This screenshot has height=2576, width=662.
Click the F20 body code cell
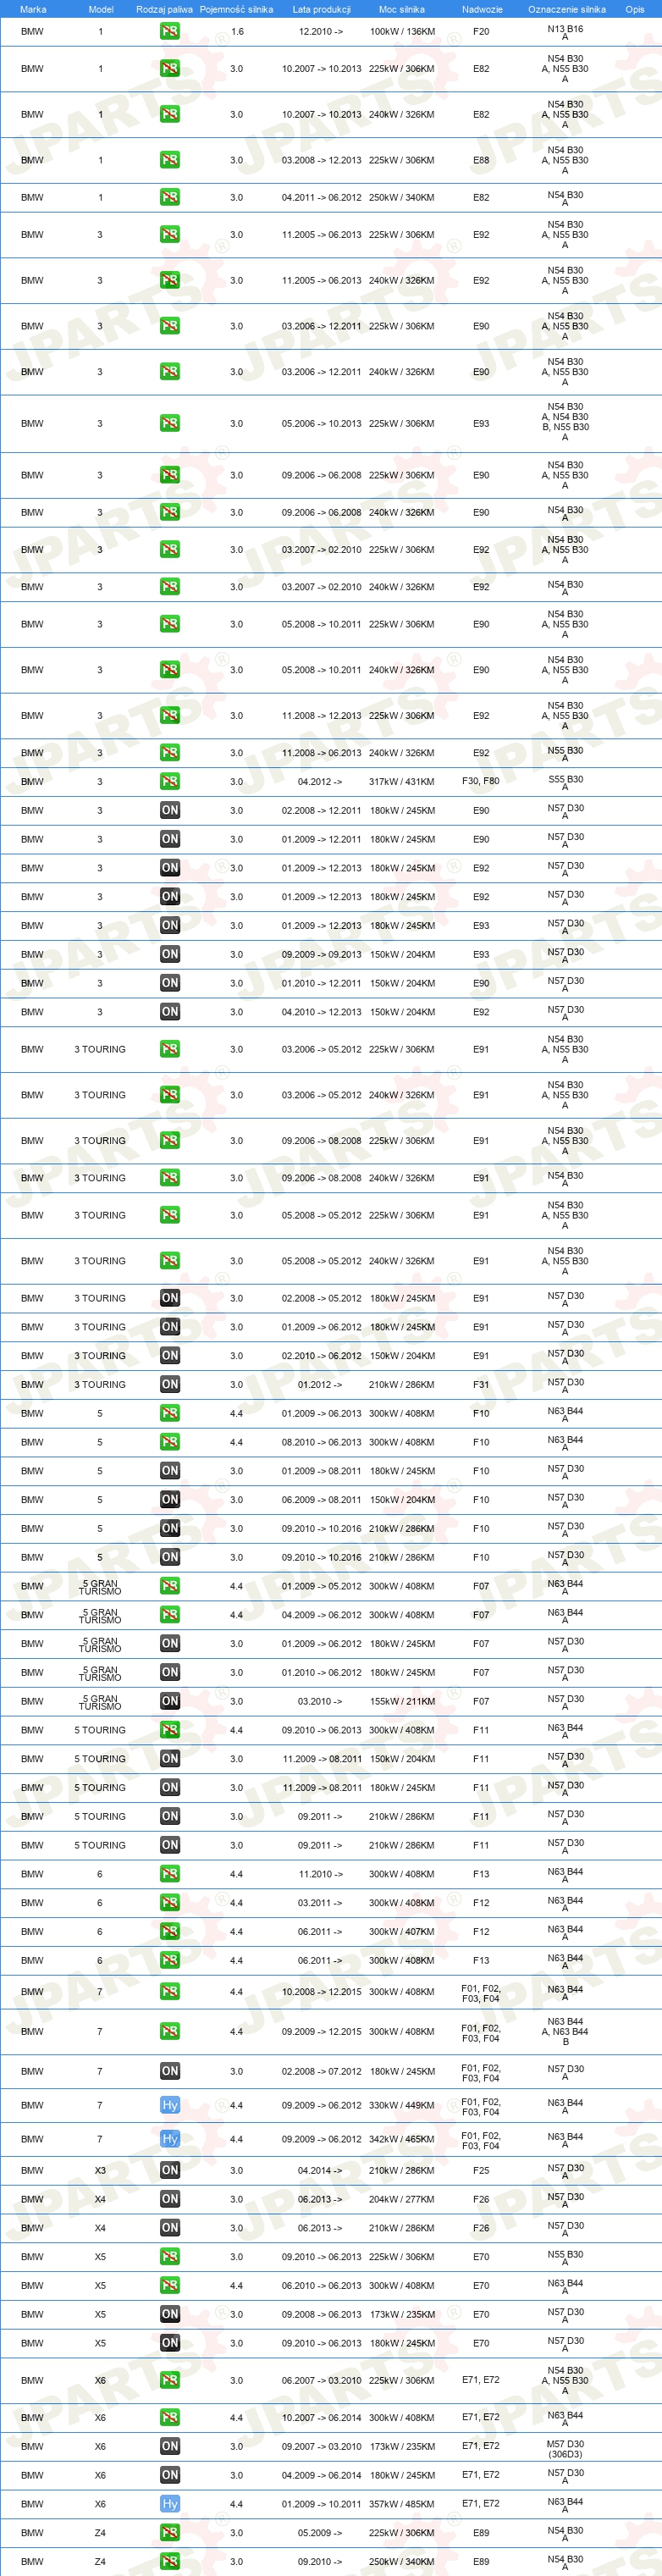(x=481, y=31)
